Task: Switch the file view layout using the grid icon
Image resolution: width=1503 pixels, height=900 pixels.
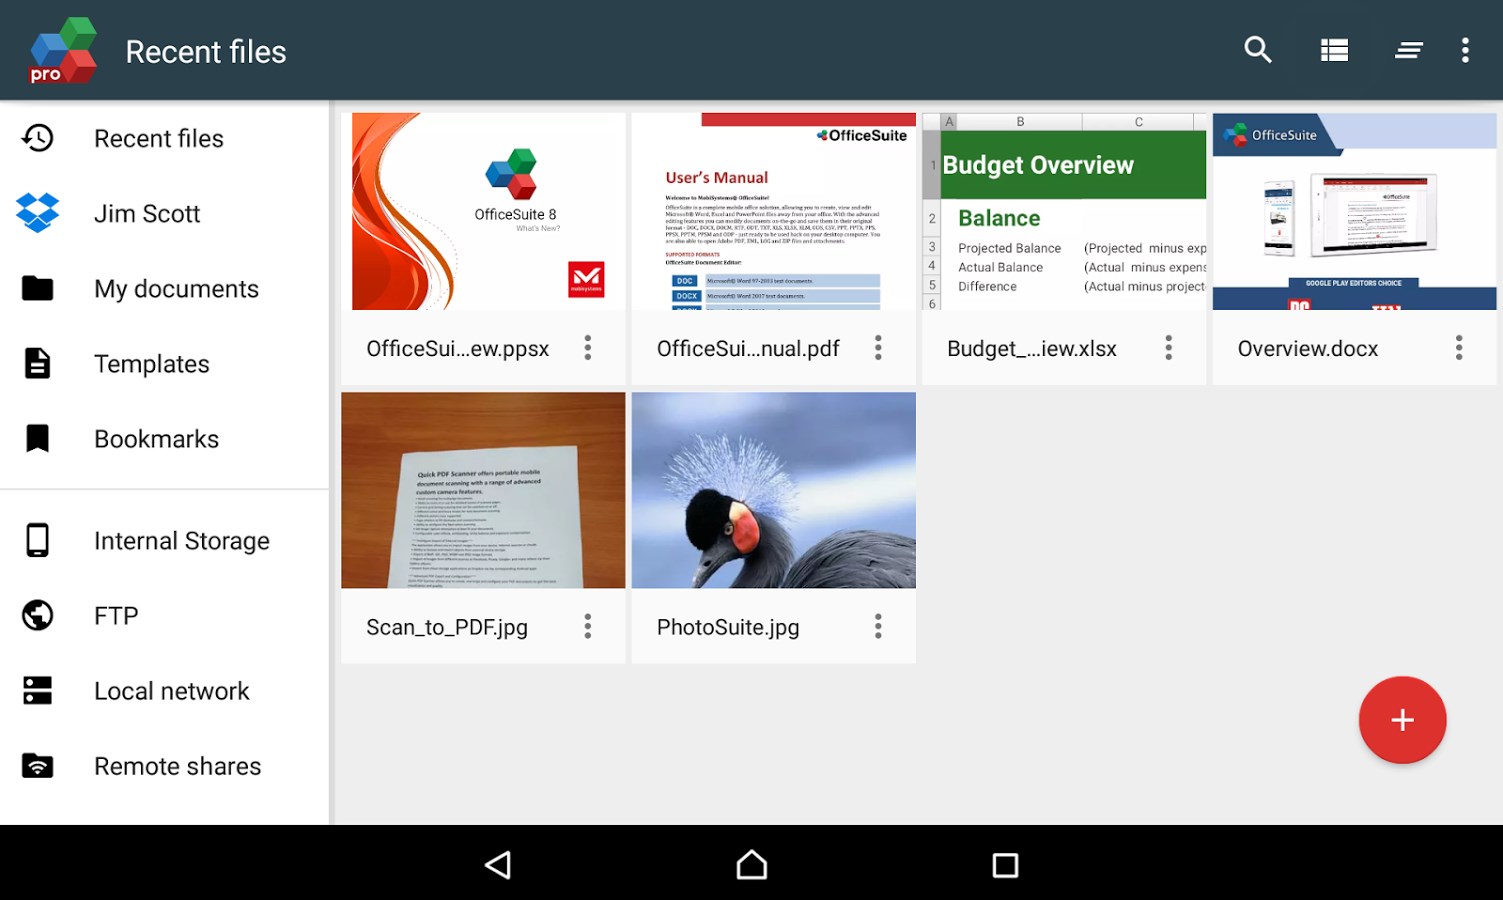Action: 1334,50
